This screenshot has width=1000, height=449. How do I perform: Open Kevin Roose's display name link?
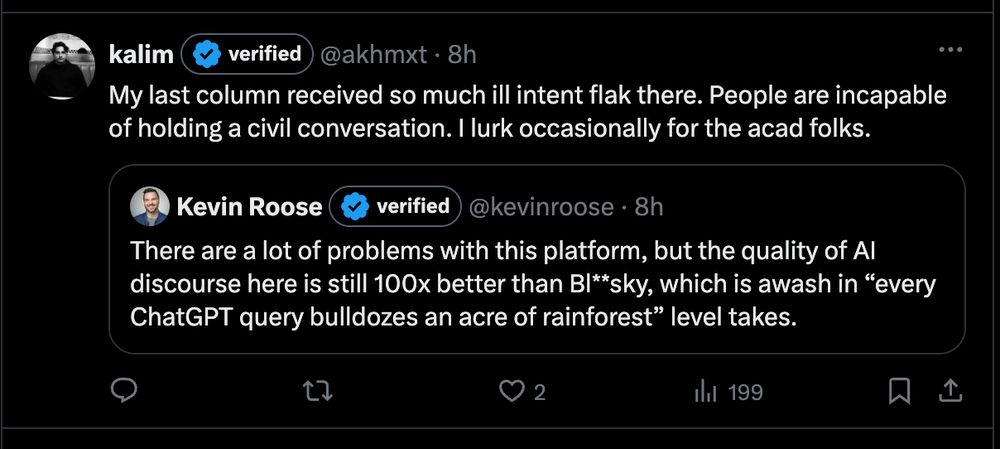(249, 207)
